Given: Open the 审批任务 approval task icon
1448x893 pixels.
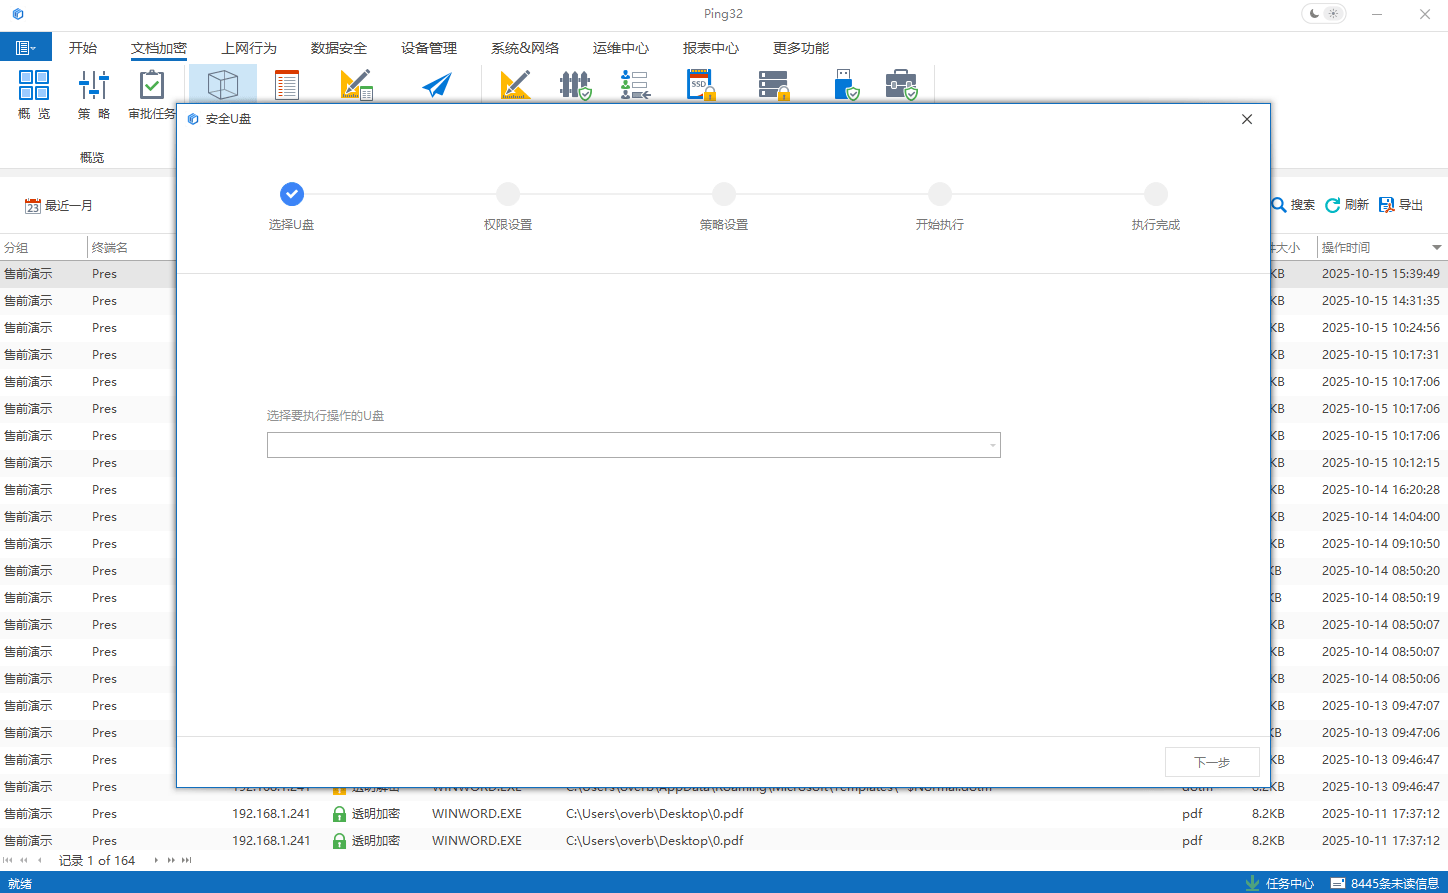Looking at the screenshot, I should [151, 86].
